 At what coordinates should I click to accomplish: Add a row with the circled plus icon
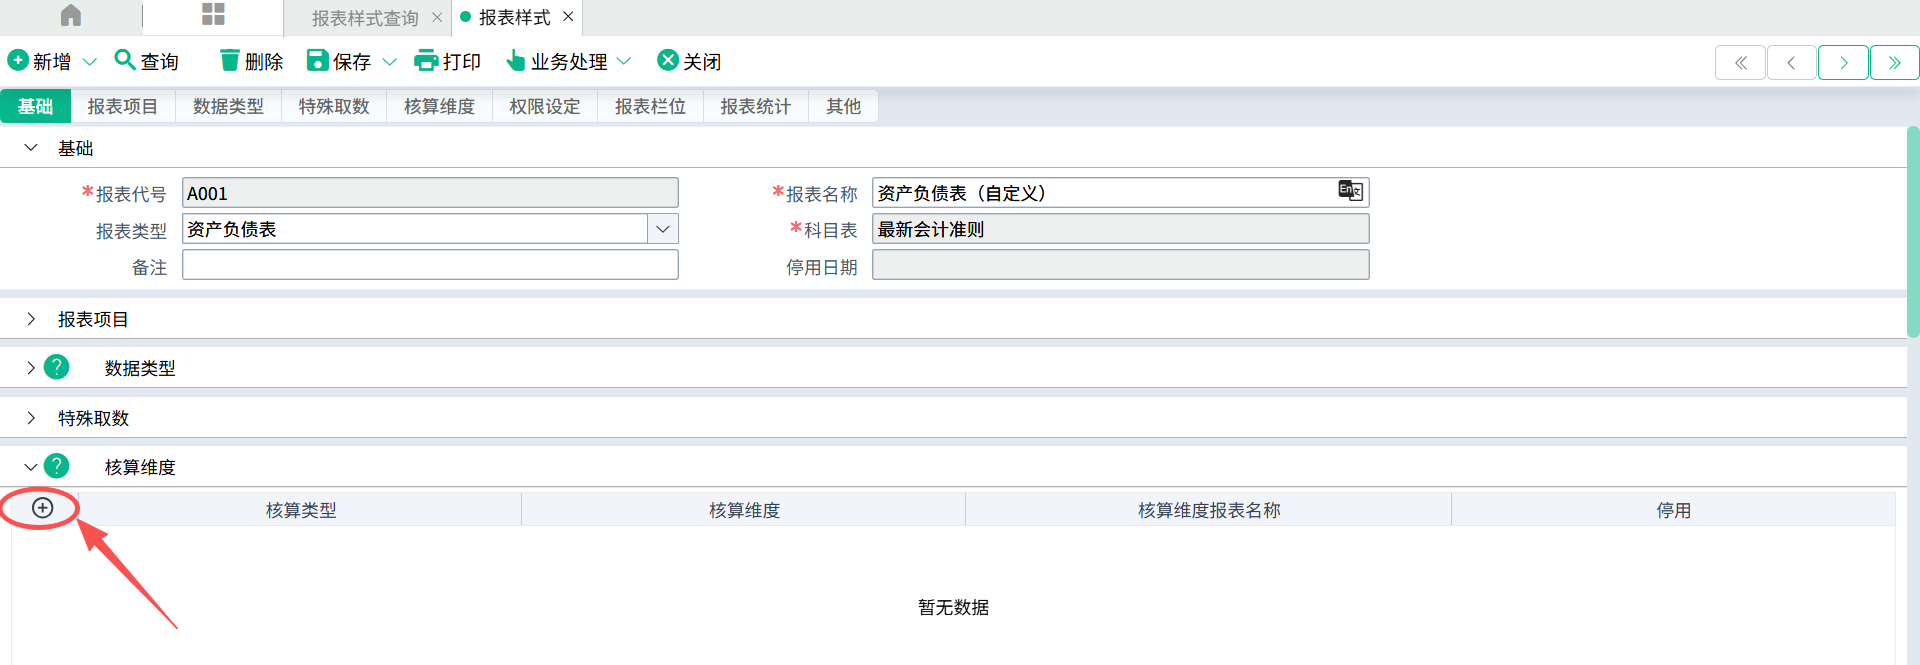click(42, 508)
